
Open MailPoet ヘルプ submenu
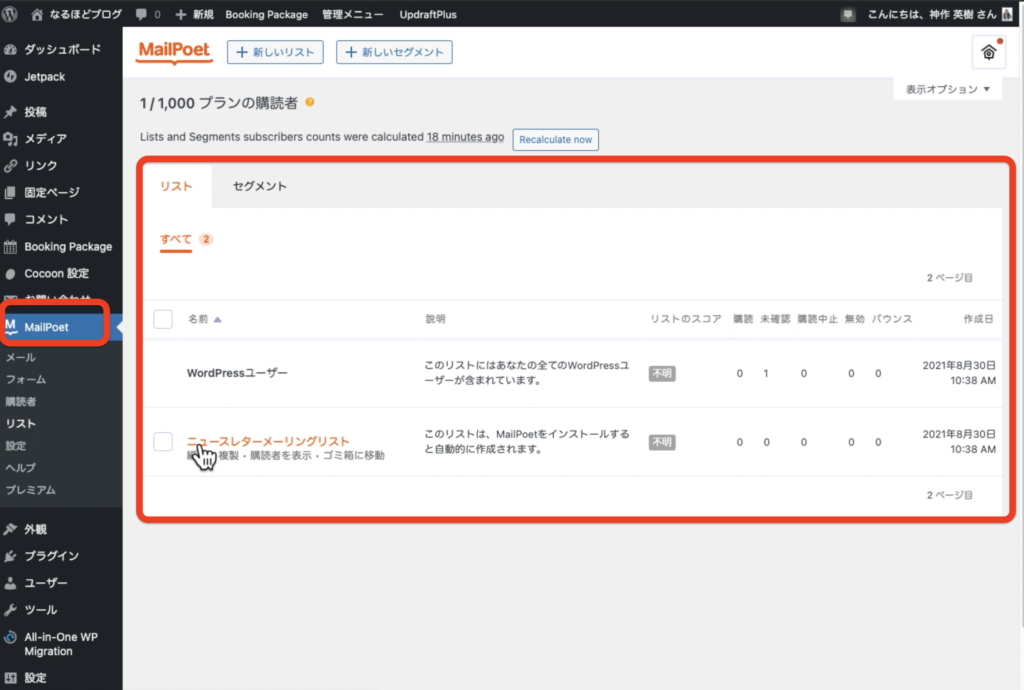[x=20, y=467]
